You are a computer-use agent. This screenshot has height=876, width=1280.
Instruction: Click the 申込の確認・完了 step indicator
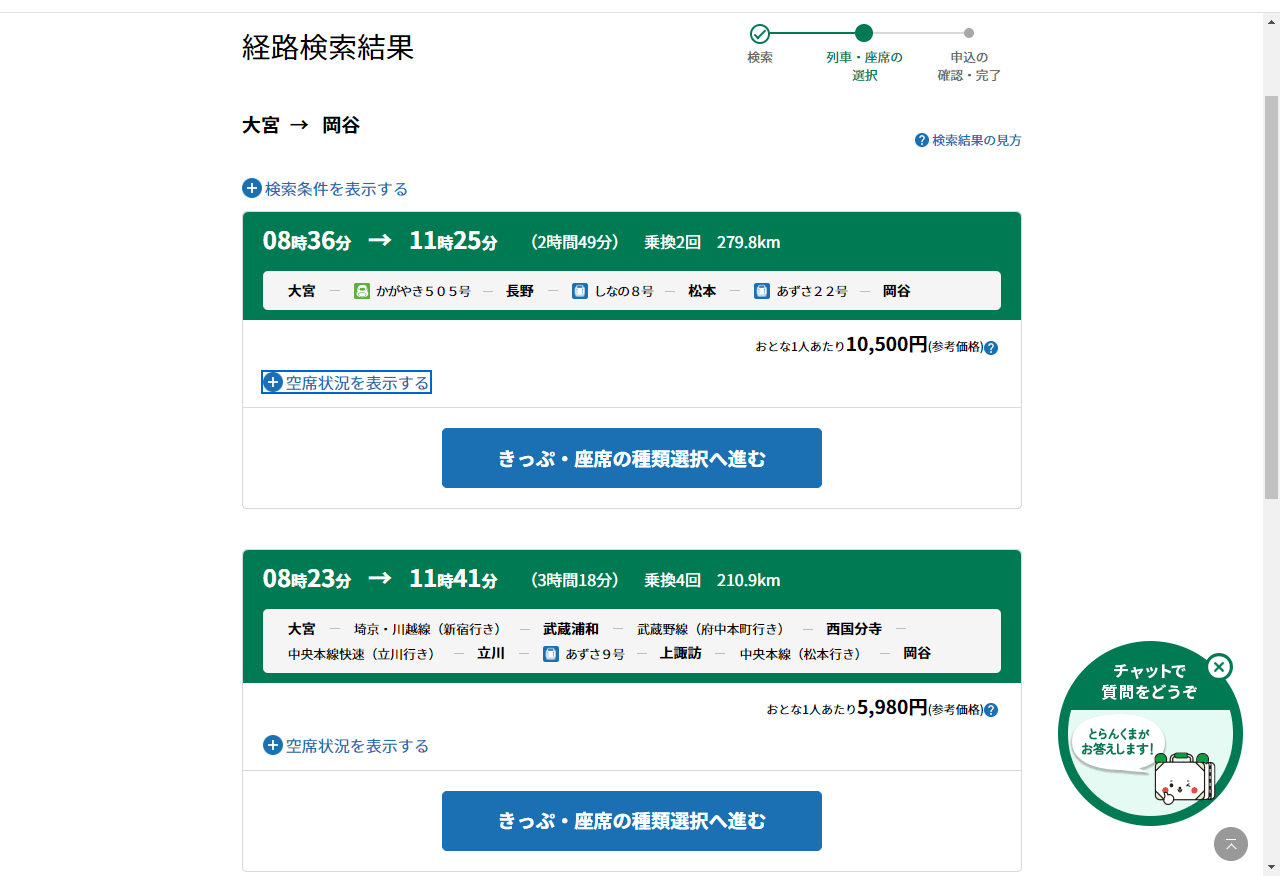968,34
